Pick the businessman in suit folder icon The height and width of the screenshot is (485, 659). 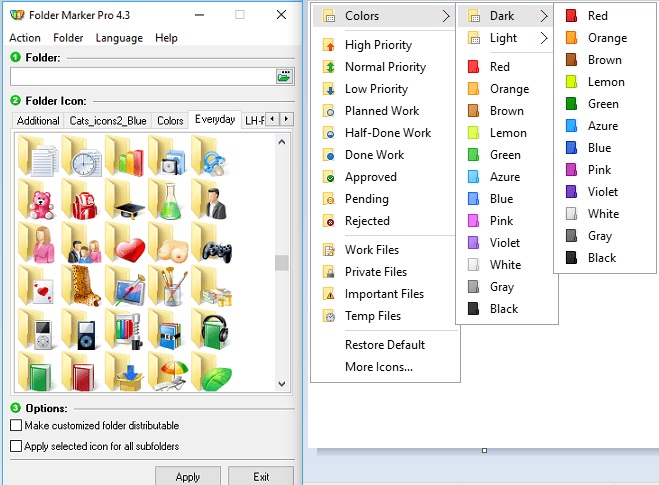point(211,200)
